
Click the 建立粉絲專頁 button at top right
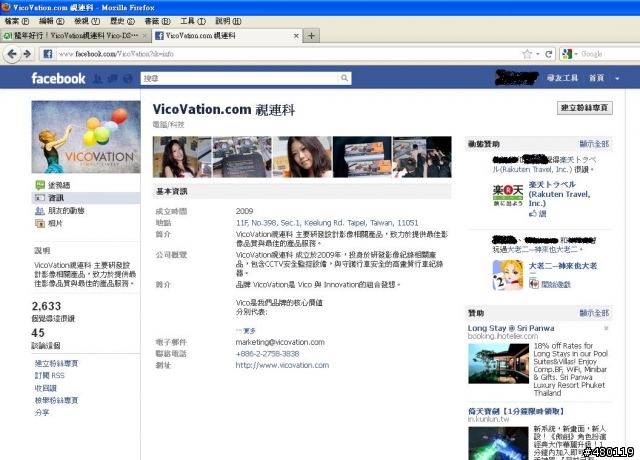pyautogui.click(x=584, y=108)
